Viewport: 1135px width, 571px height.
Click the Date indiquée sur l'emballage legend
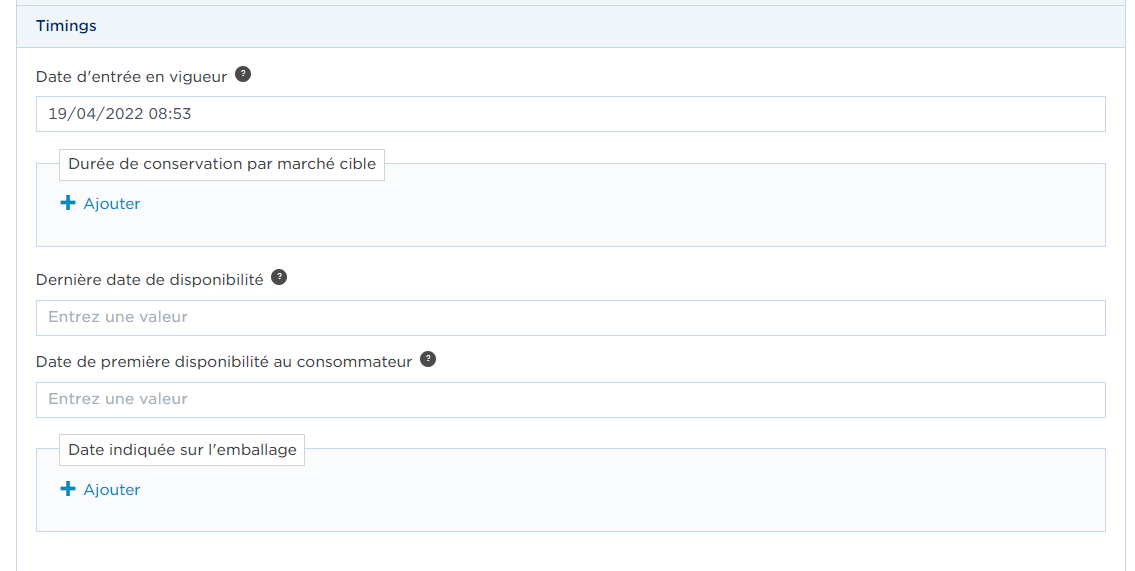coord(182,450)
